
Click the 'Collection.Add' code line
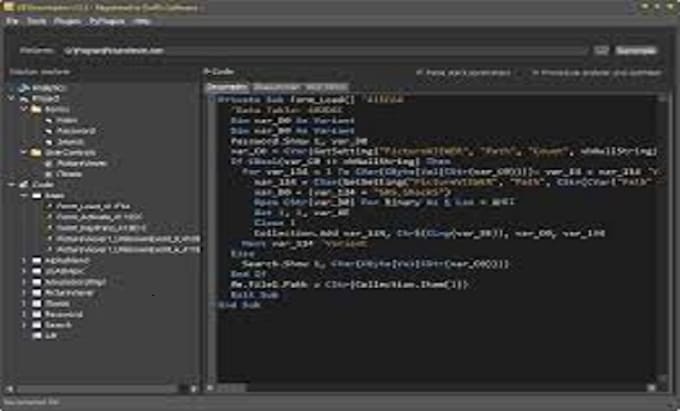[x=429, y=234]
